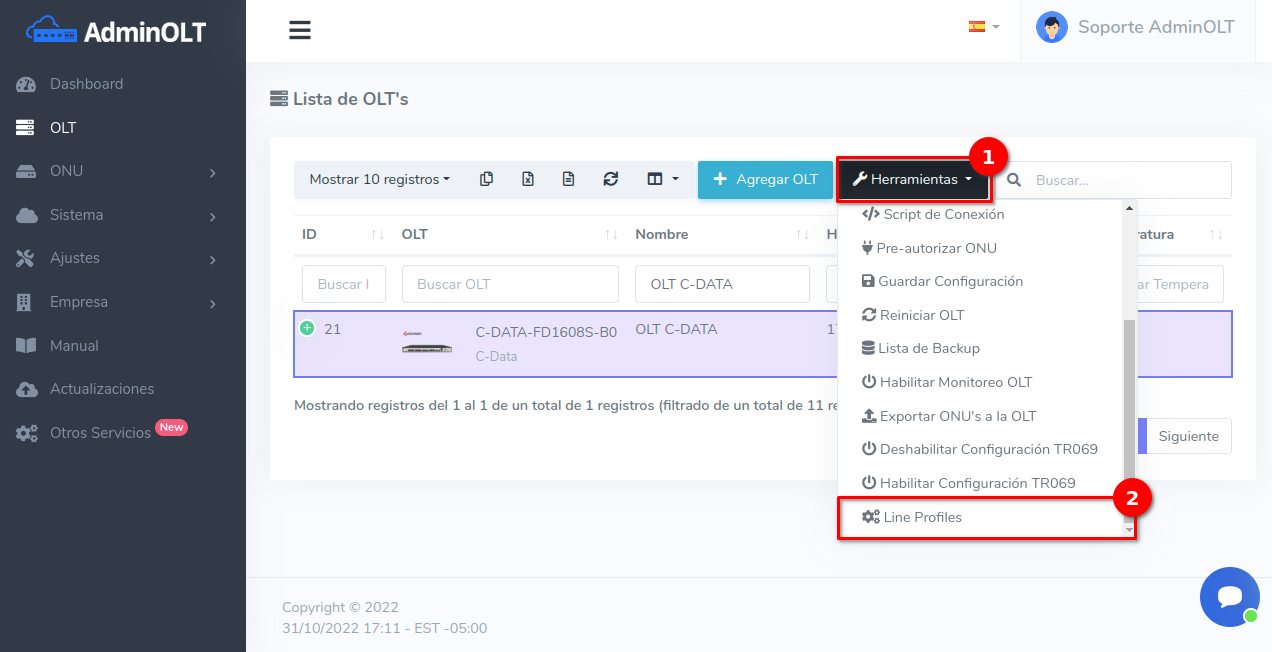Open the language flag dropdown
The image size is (1272, 652).
coord(983,27)
